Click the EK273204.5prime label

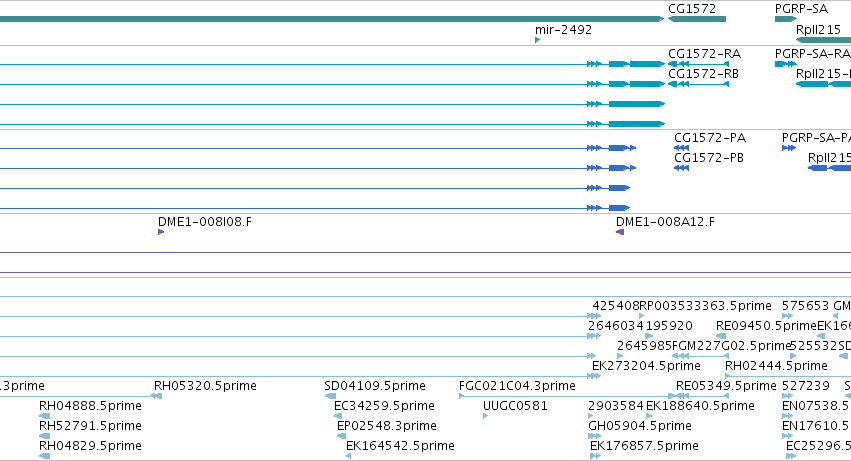click(646, 366)
